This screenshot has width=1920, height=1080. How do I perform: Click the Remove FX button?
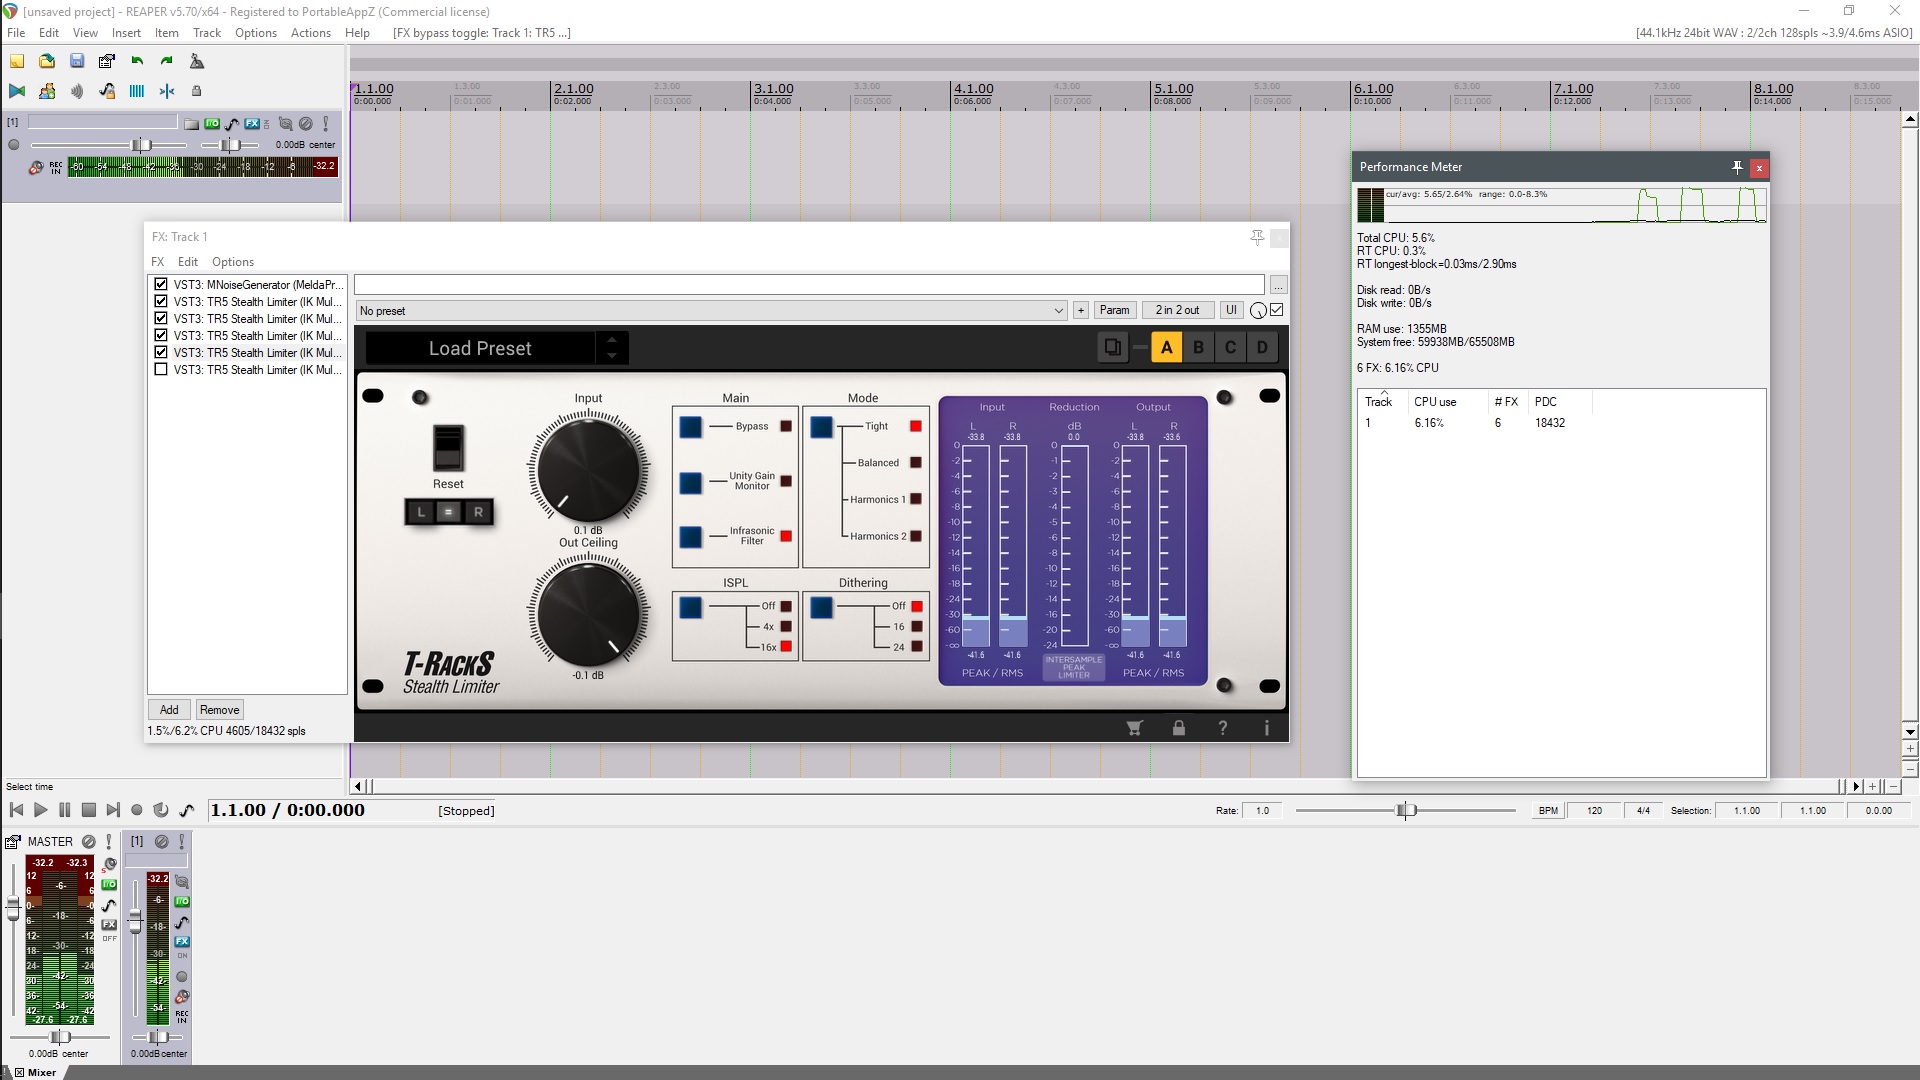pyautogui.click(x=219, y=709)
